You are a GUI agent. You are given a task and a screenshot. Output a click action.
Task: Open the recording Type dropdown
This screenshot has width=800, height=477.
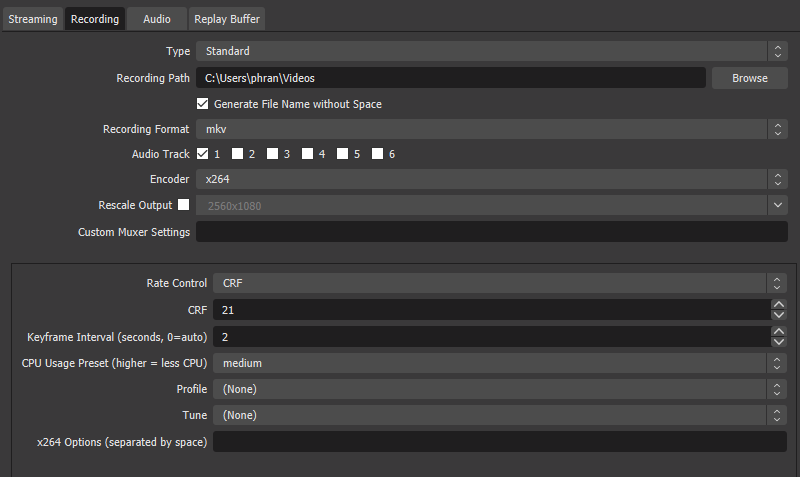pyautogui.click(x=491, y=51)
